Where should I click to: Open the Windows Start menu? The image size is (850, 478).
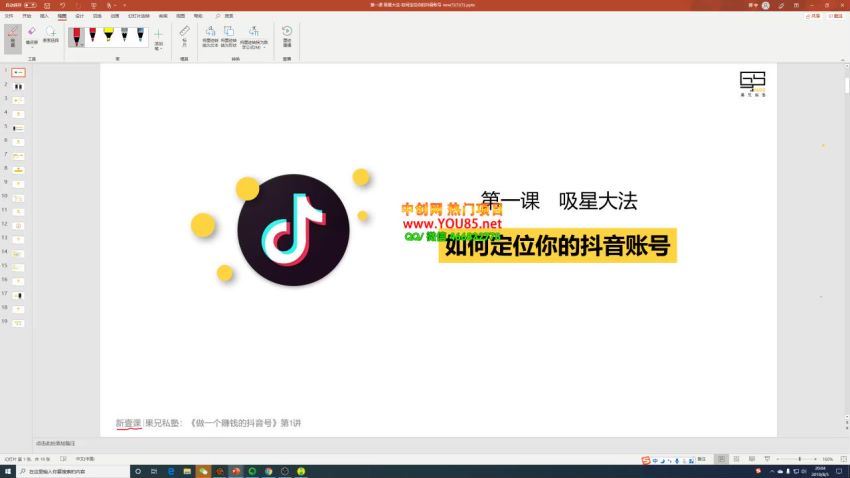(x=8, y=471)
